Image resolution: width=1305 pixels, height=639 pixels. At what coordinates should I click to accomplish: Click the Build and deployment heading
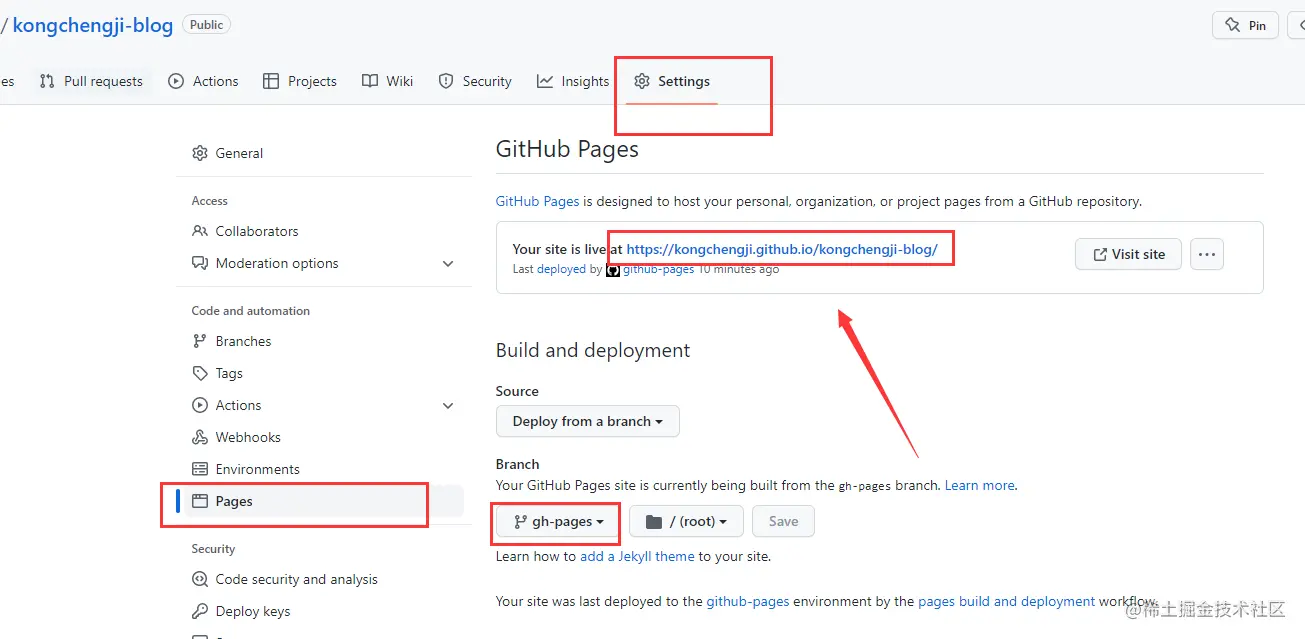593,350
